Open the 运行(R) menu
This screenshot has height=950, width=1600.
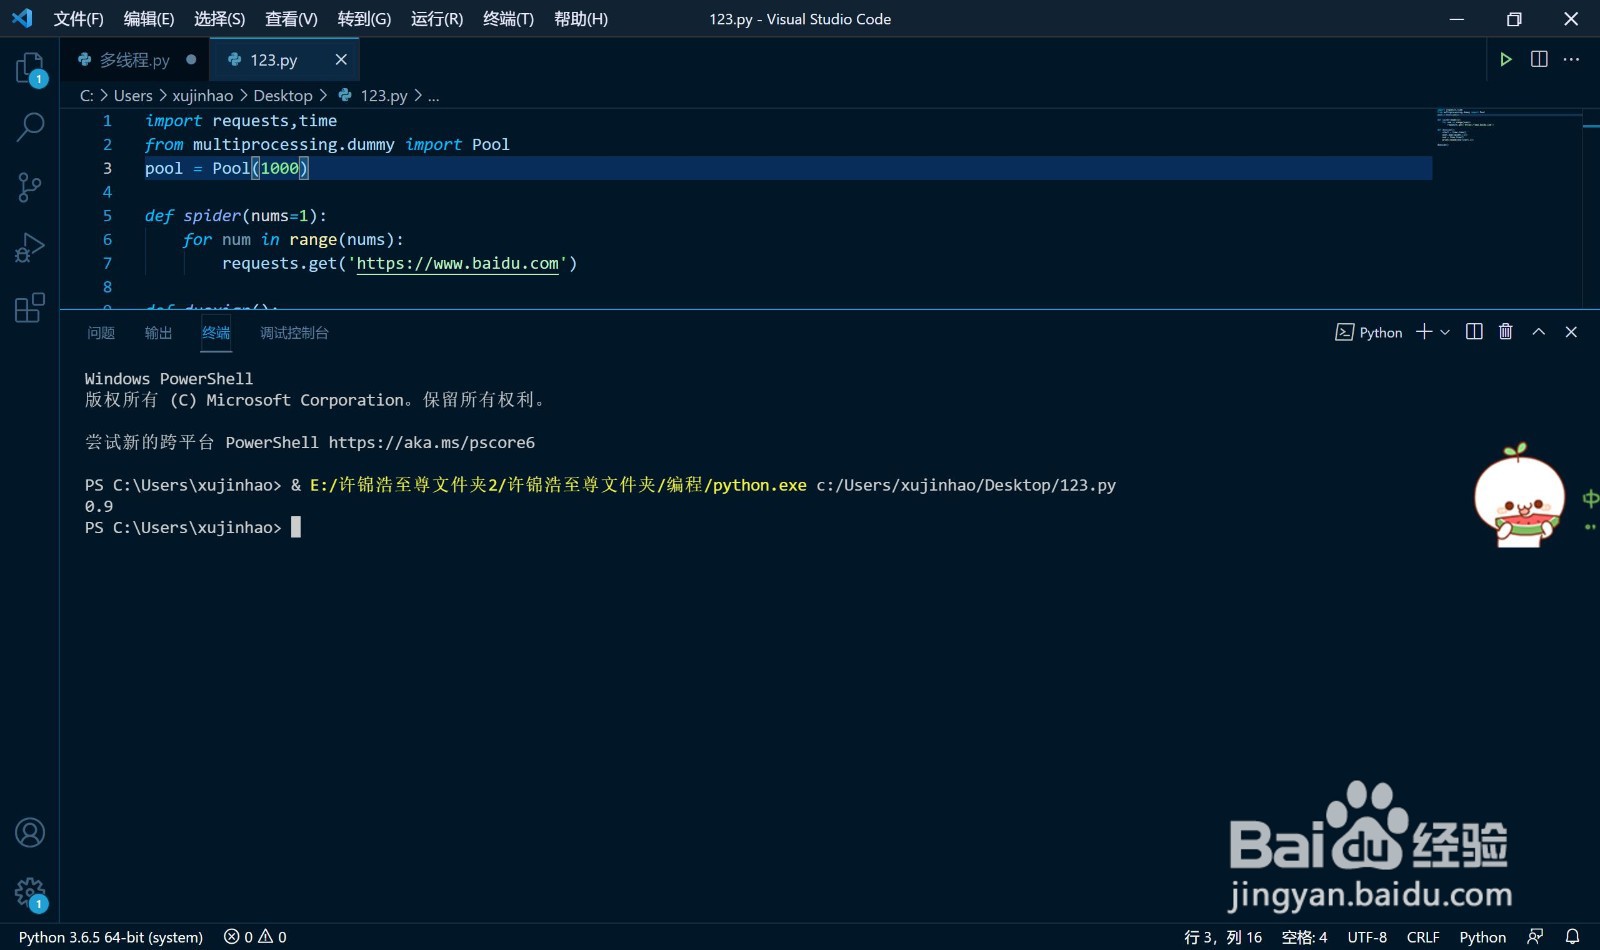[437, 19]
